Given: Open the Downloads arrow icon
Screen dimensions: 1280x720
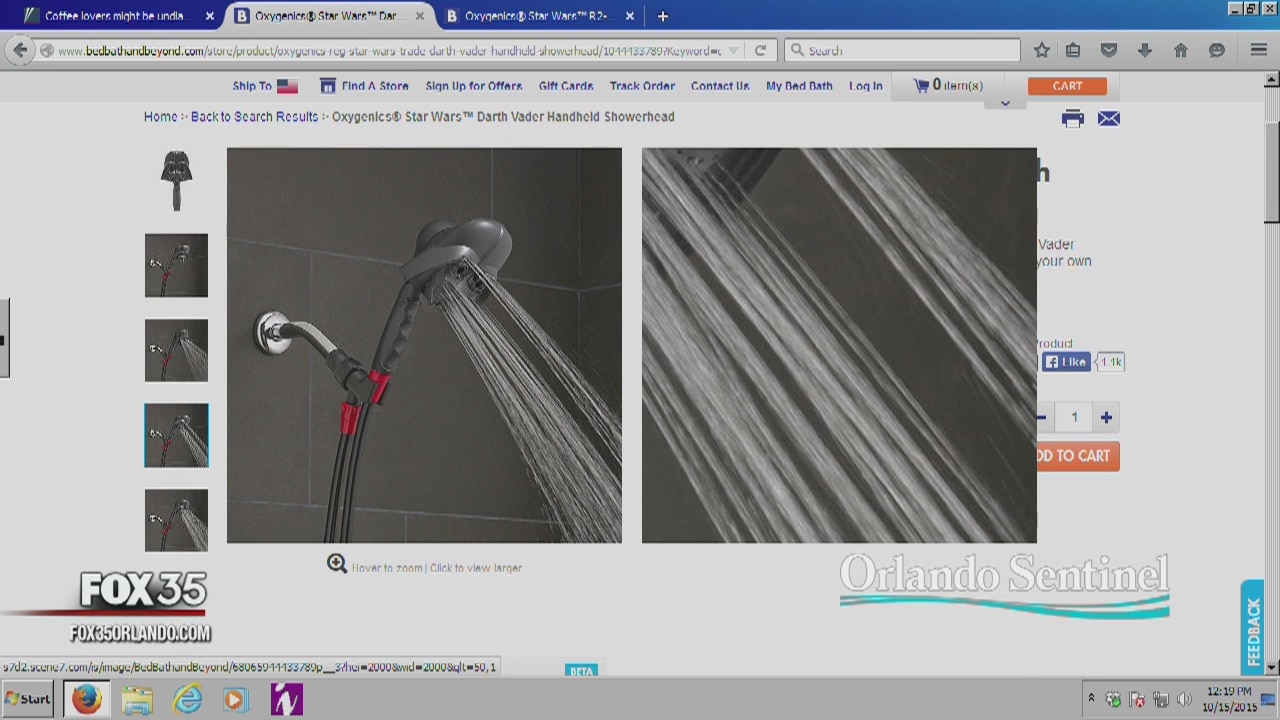Looking at the screenshot, I should point(1145,50).
